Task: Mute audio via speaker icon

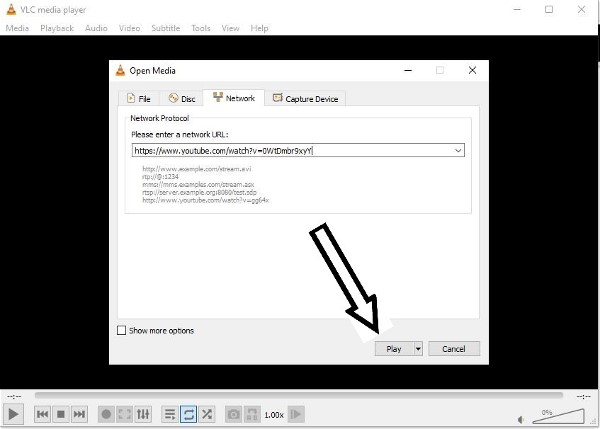Action: (x=521, y=420)
